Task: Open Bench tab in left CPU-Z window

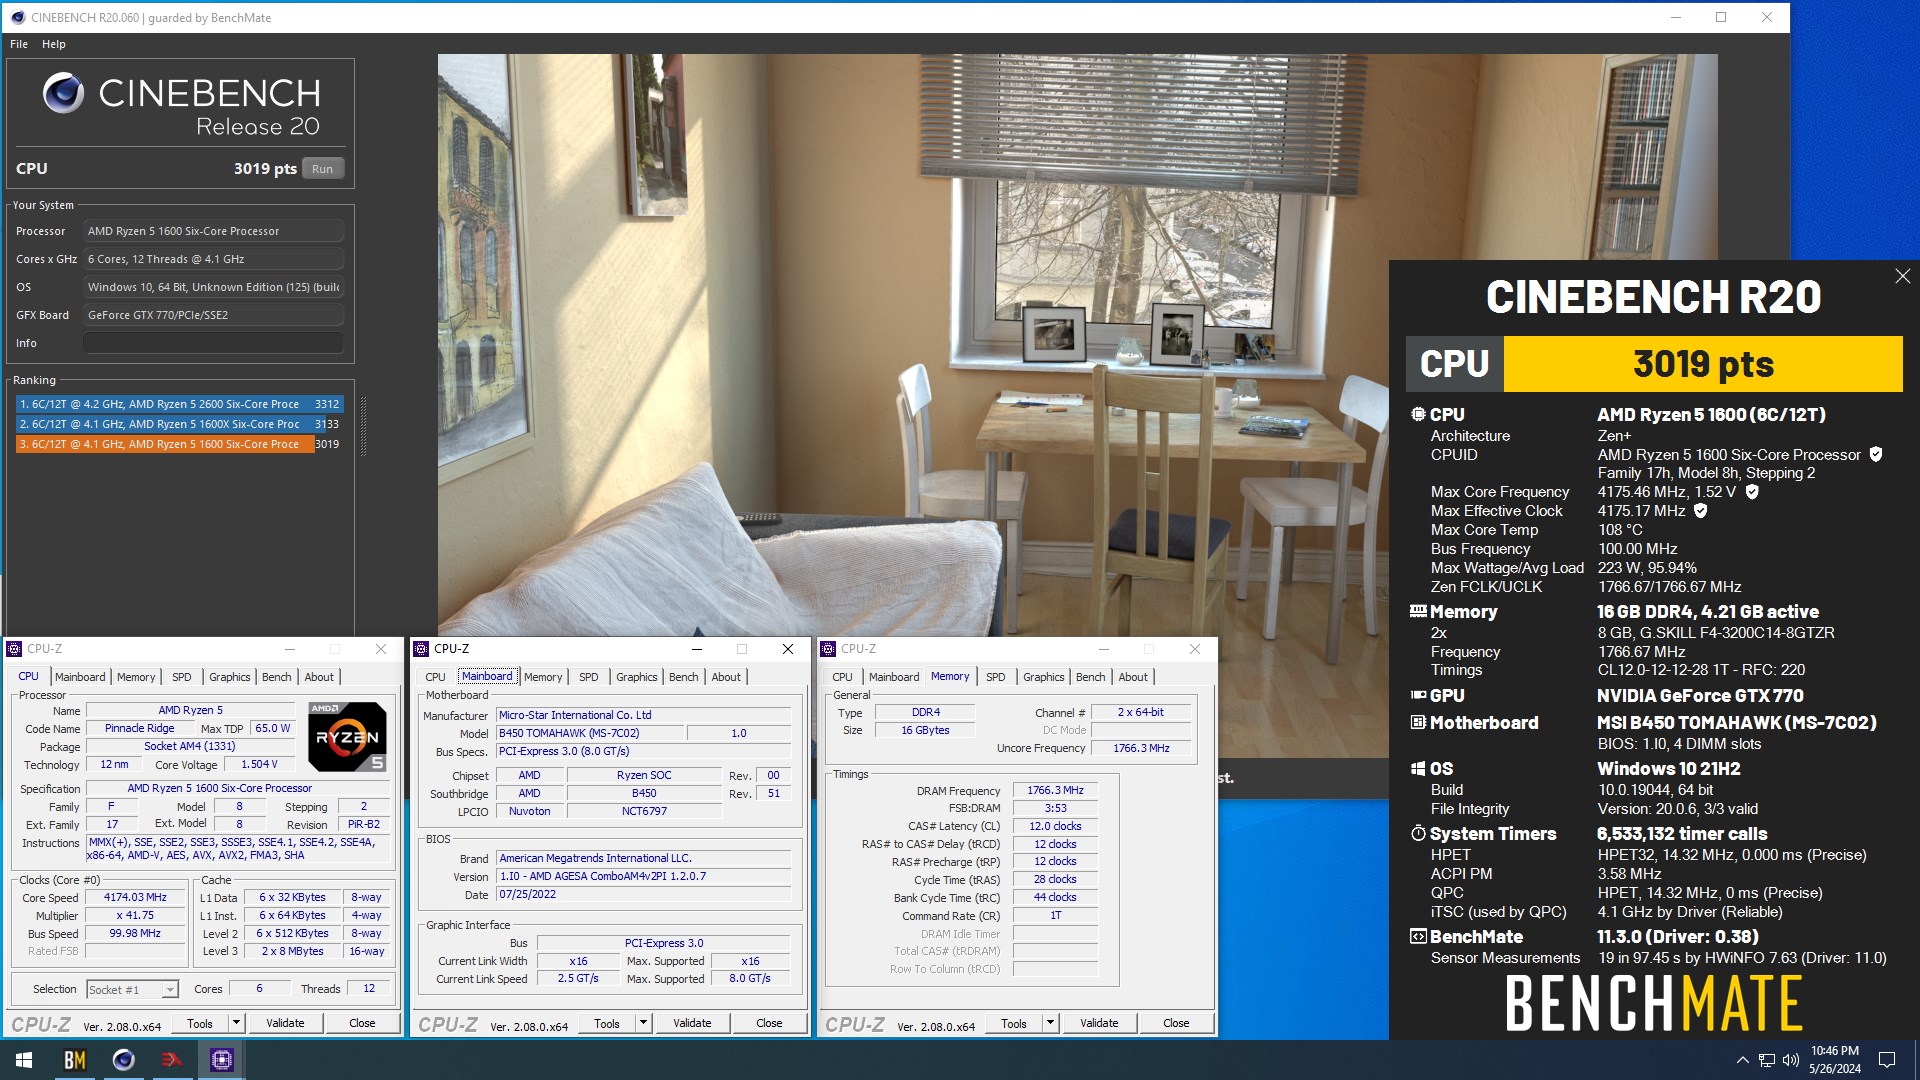Action: 277,677
